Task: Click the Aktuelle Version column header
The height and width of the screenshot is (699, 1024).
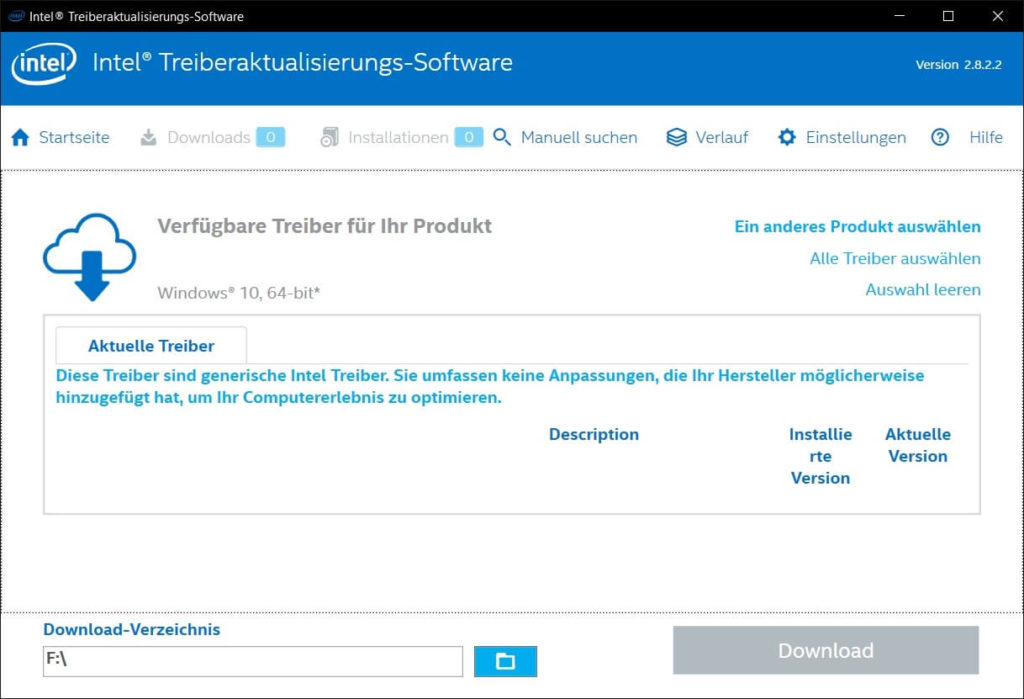Action: [x=917, y=445]
